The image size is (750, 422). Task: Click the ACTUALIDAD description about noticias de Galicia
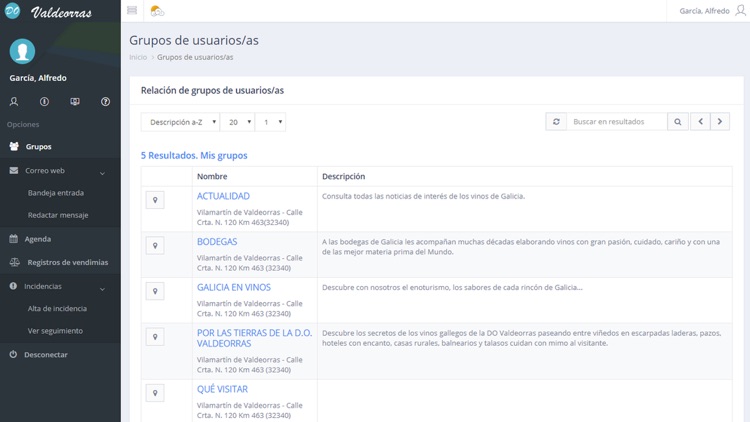tap(423, 196)
